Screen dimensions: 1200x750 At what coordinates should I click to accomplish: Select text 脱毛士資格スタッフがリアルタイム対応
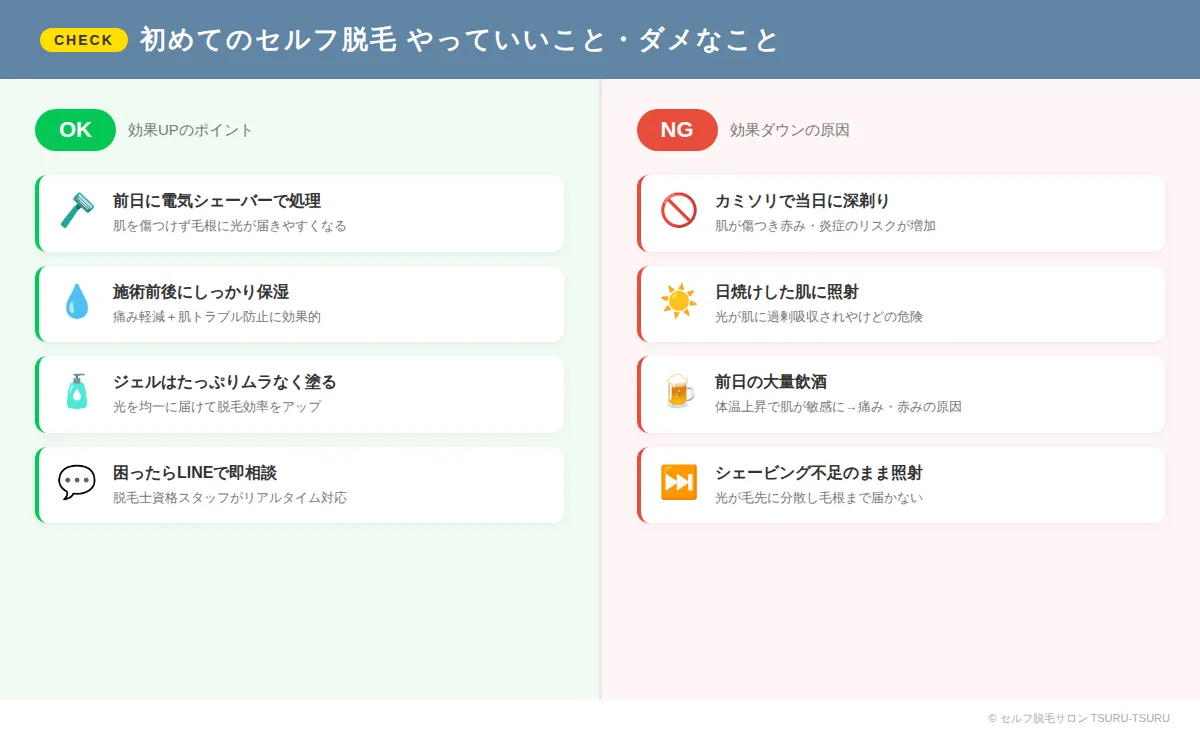point(229,498)
